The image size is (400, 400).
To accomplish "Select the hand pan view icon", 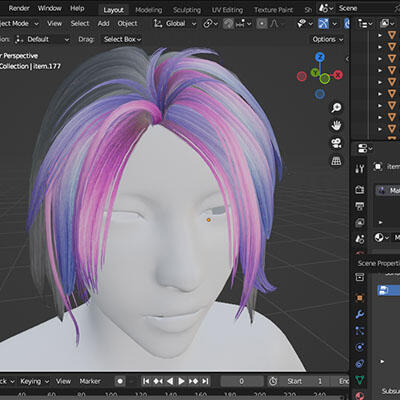I will point(336,125).
